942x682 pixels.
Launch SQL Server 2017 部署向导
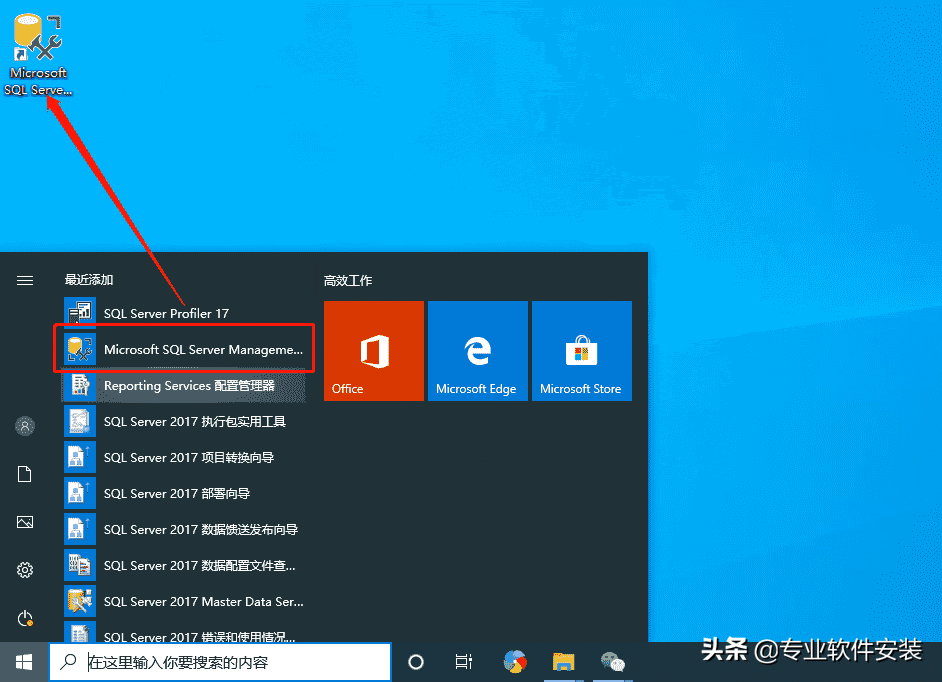[x=184, y=493]
